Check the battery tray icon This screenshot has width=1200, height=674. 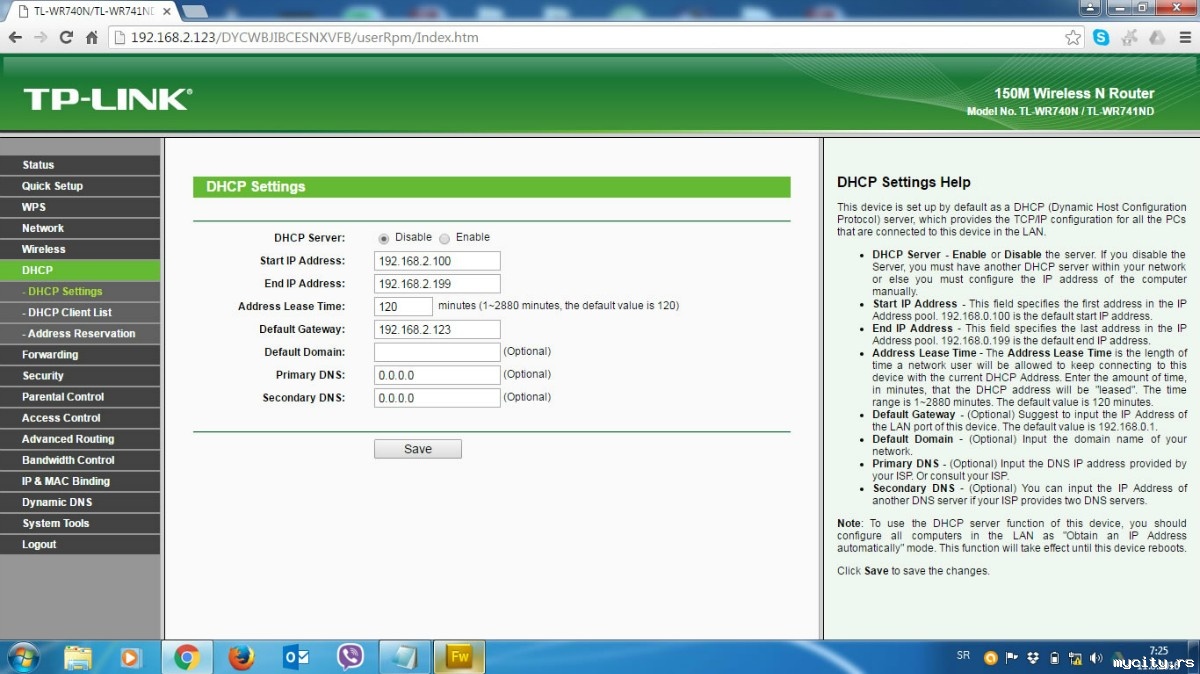(1054, 657)
